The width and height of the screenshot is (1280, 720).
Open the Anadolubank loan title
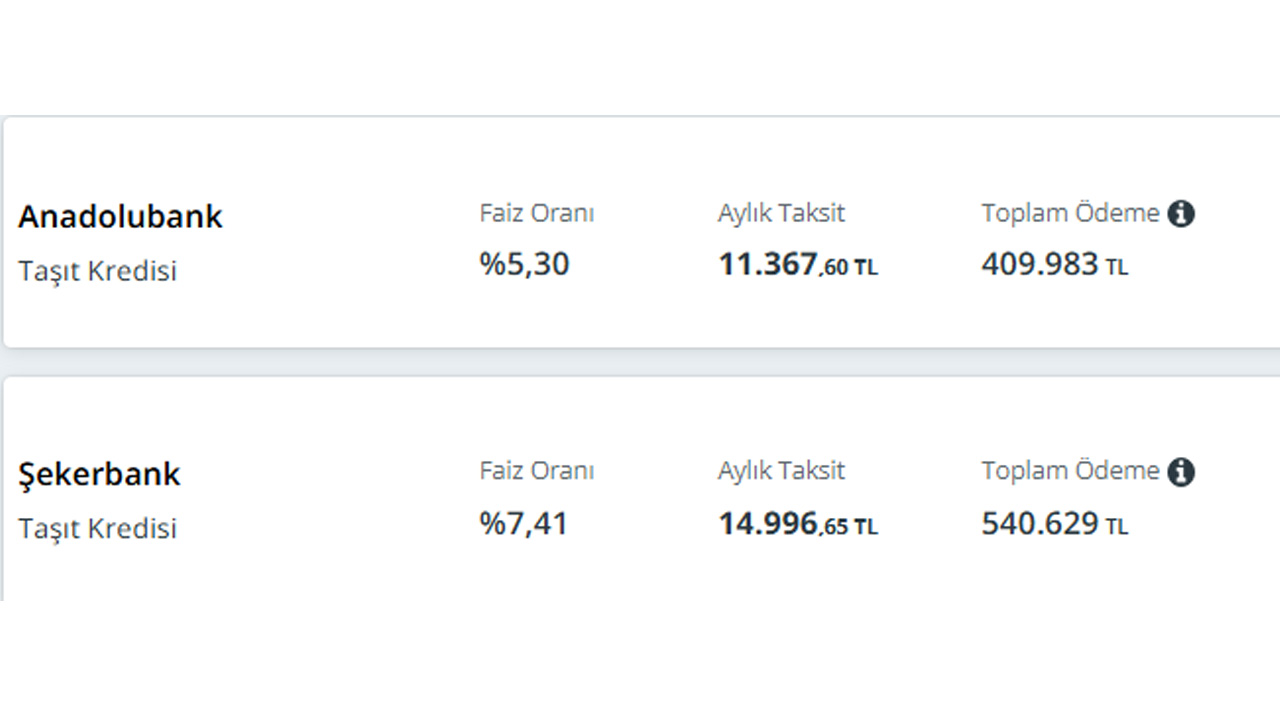tap(120, 216)
